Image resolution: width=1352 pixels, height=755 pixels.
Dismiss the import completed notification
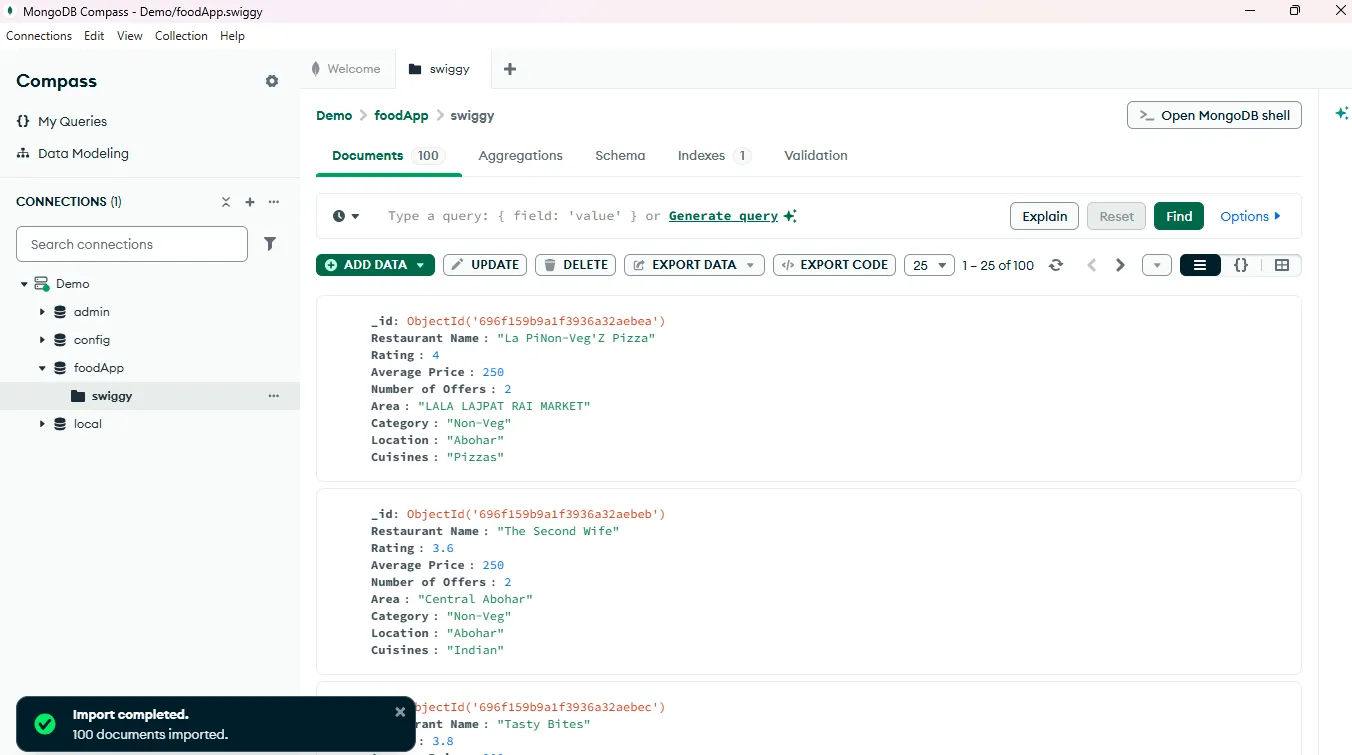400,712
